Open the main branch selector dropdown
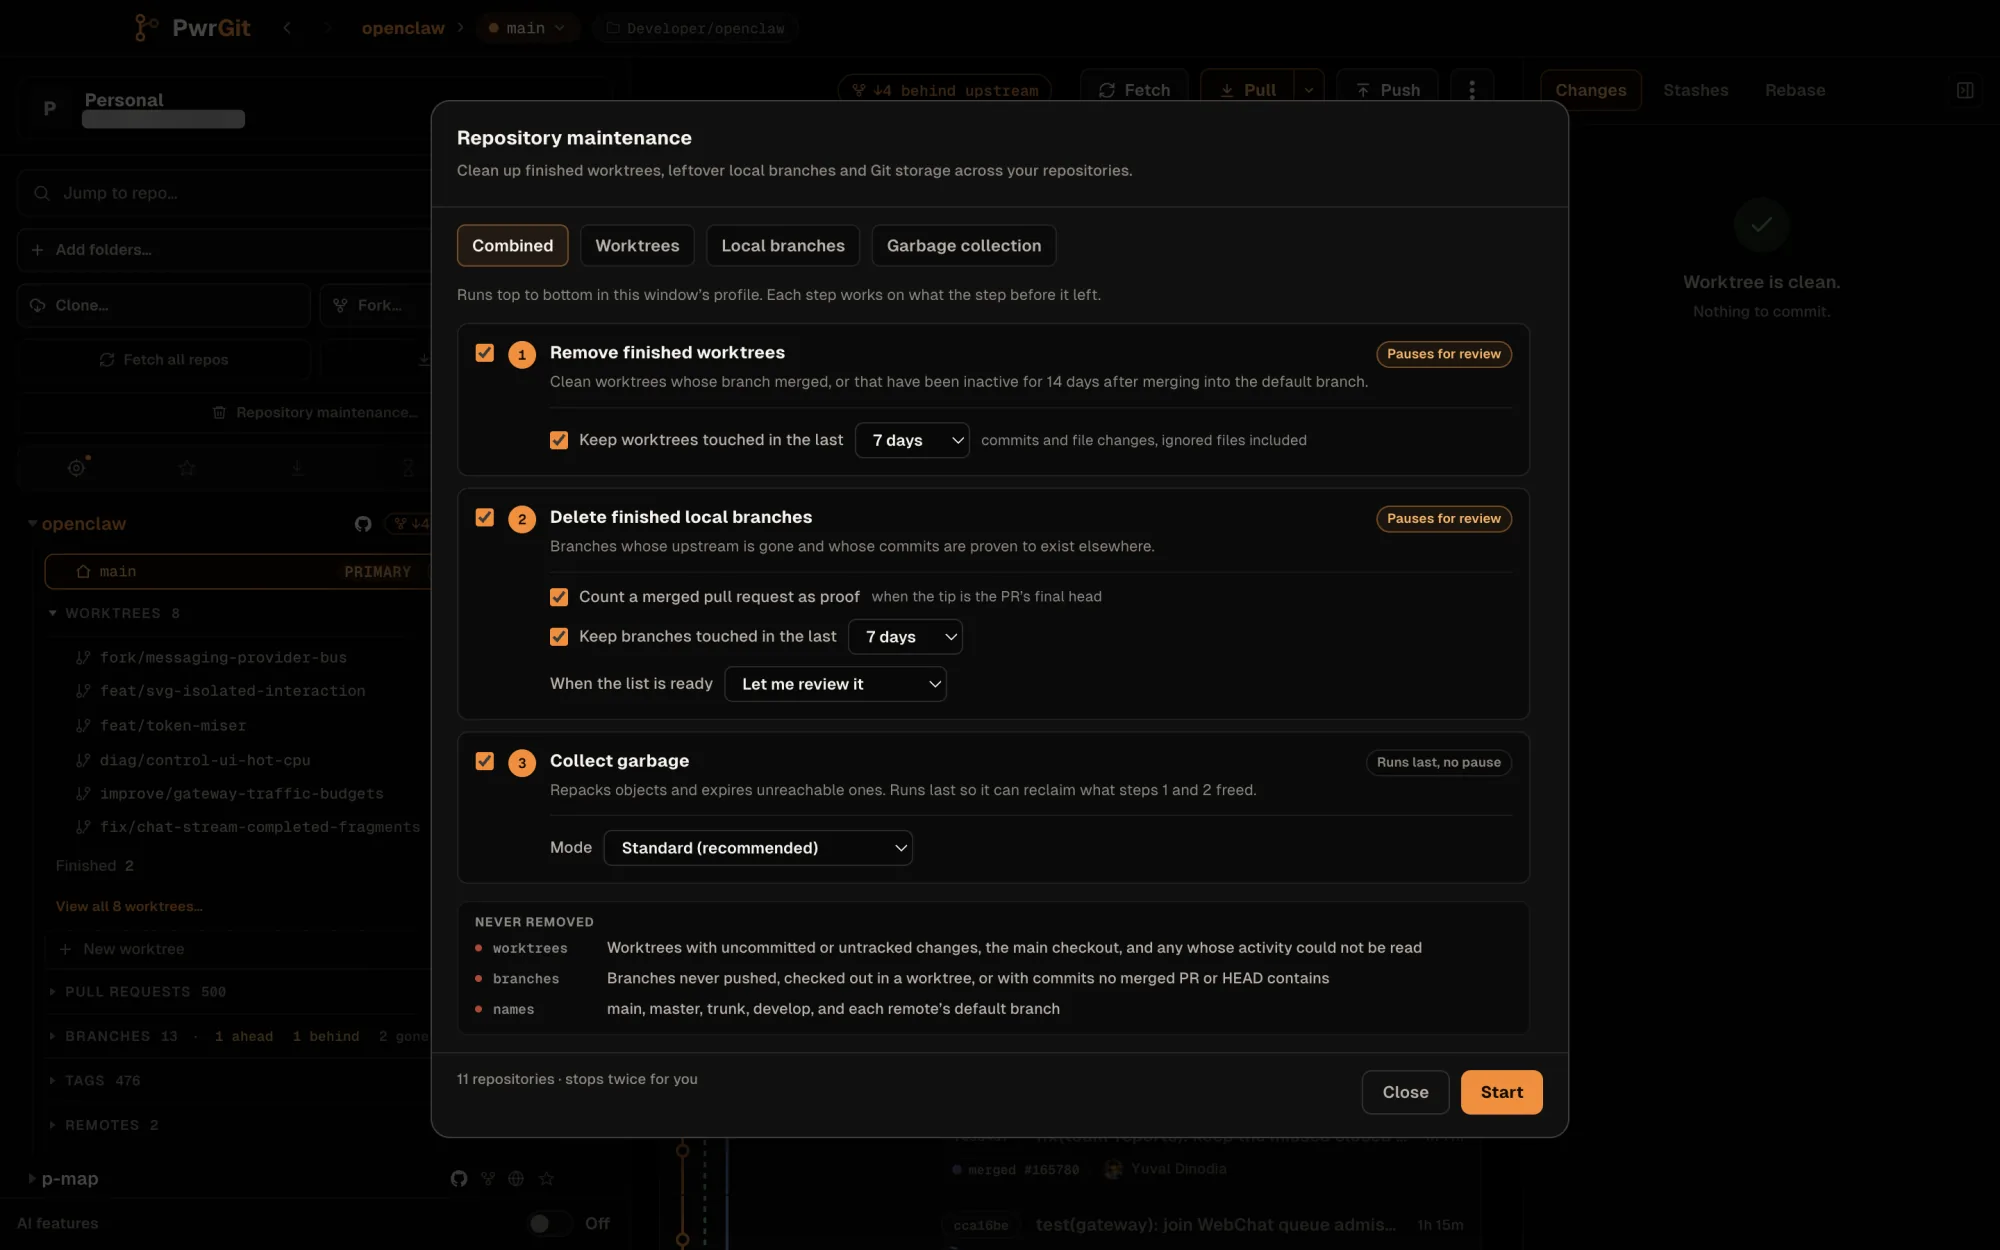Viewport: 2000px width, 1250px height. (x=527, y=28)
